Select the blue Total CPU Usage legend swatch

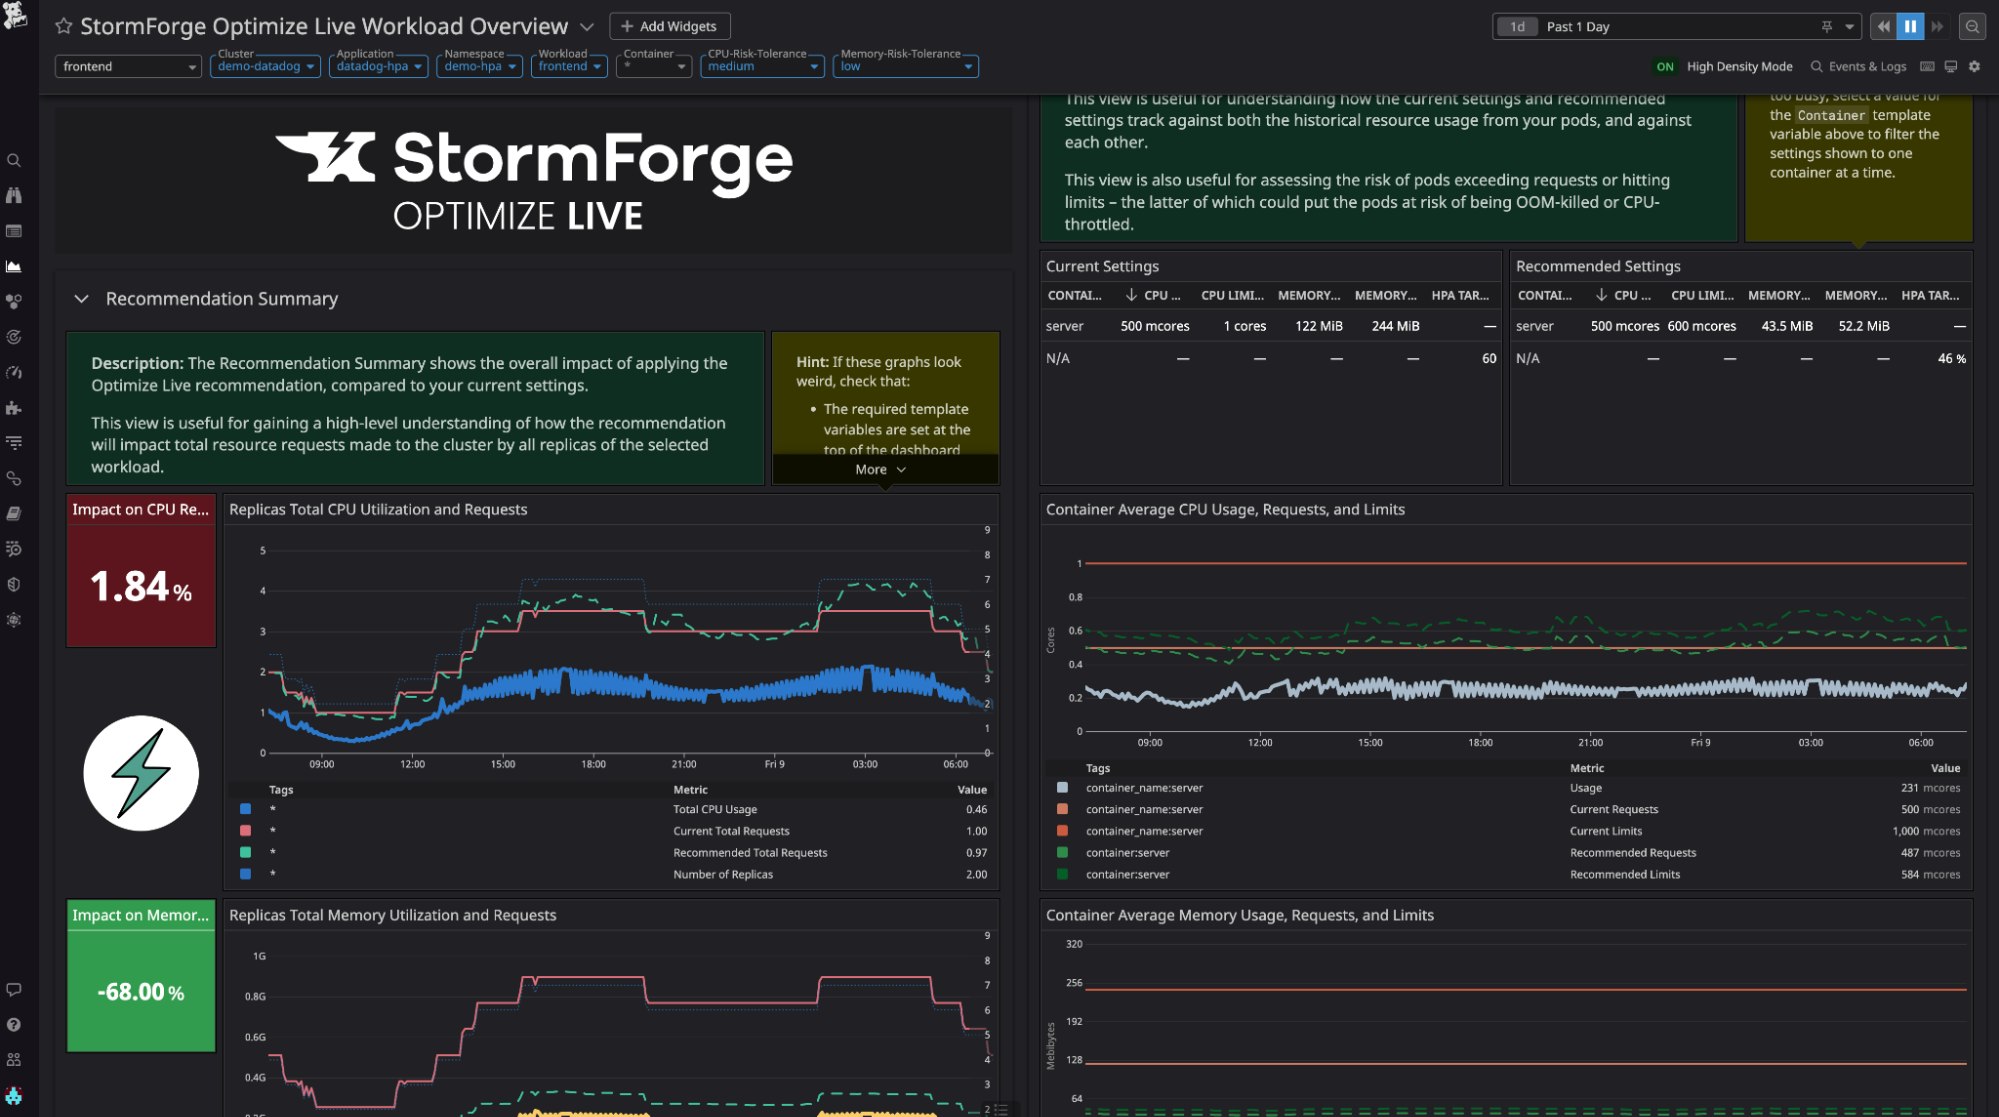point(245,809)
